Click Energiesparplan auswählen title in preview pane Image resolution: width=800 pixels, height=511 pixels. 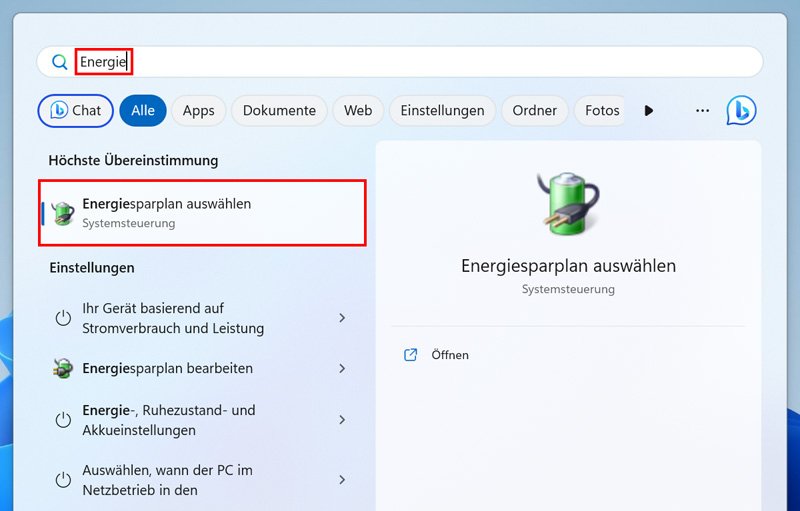568,266
